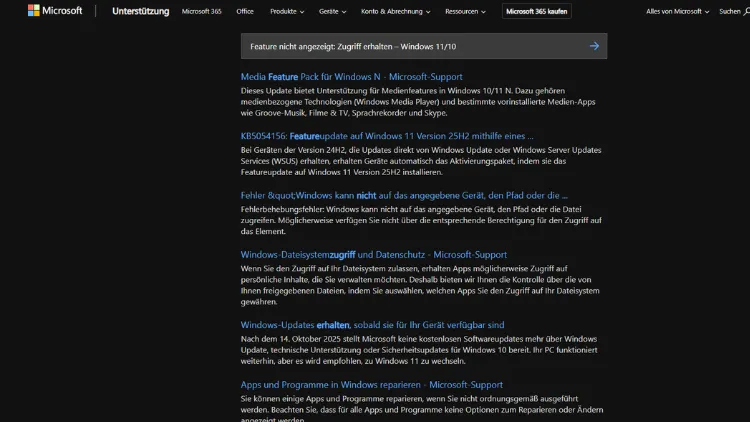Submit search with the arrow icon
This screenshot has height=422, width=750.
[x=594, y=46]
